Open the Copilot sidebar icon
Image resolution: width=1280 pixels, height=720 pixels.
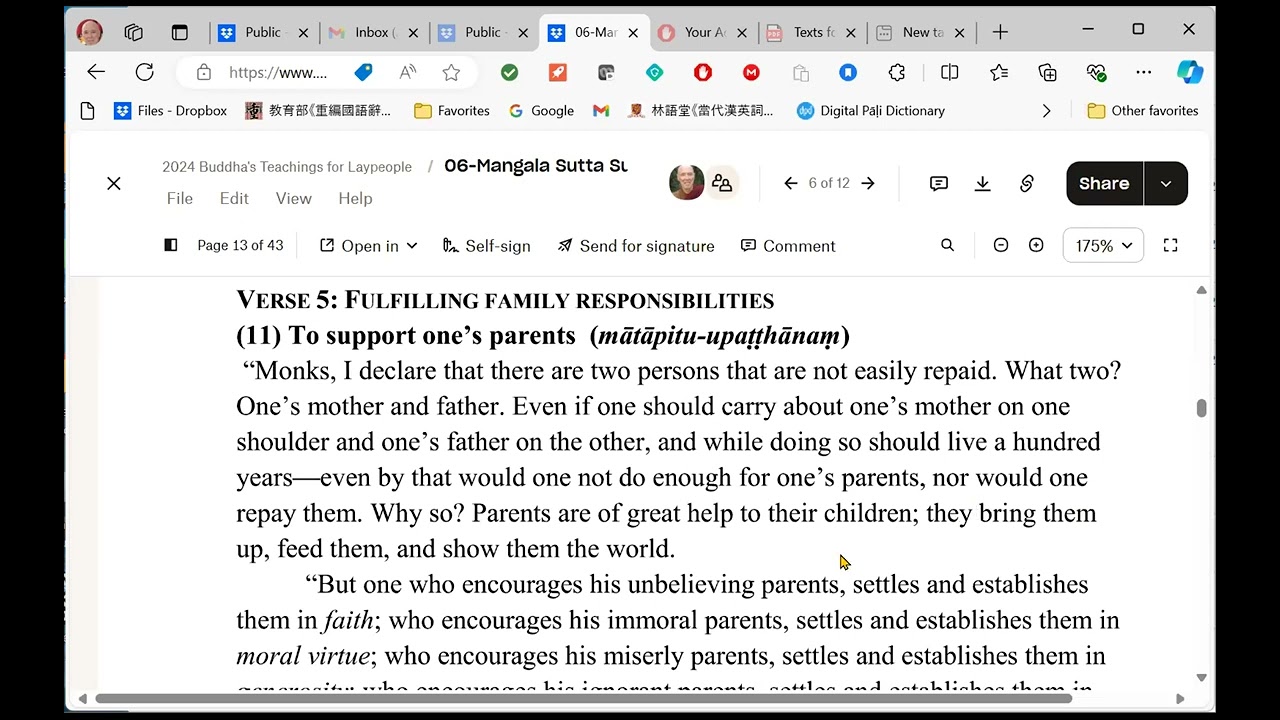[x=1190, y=72]
